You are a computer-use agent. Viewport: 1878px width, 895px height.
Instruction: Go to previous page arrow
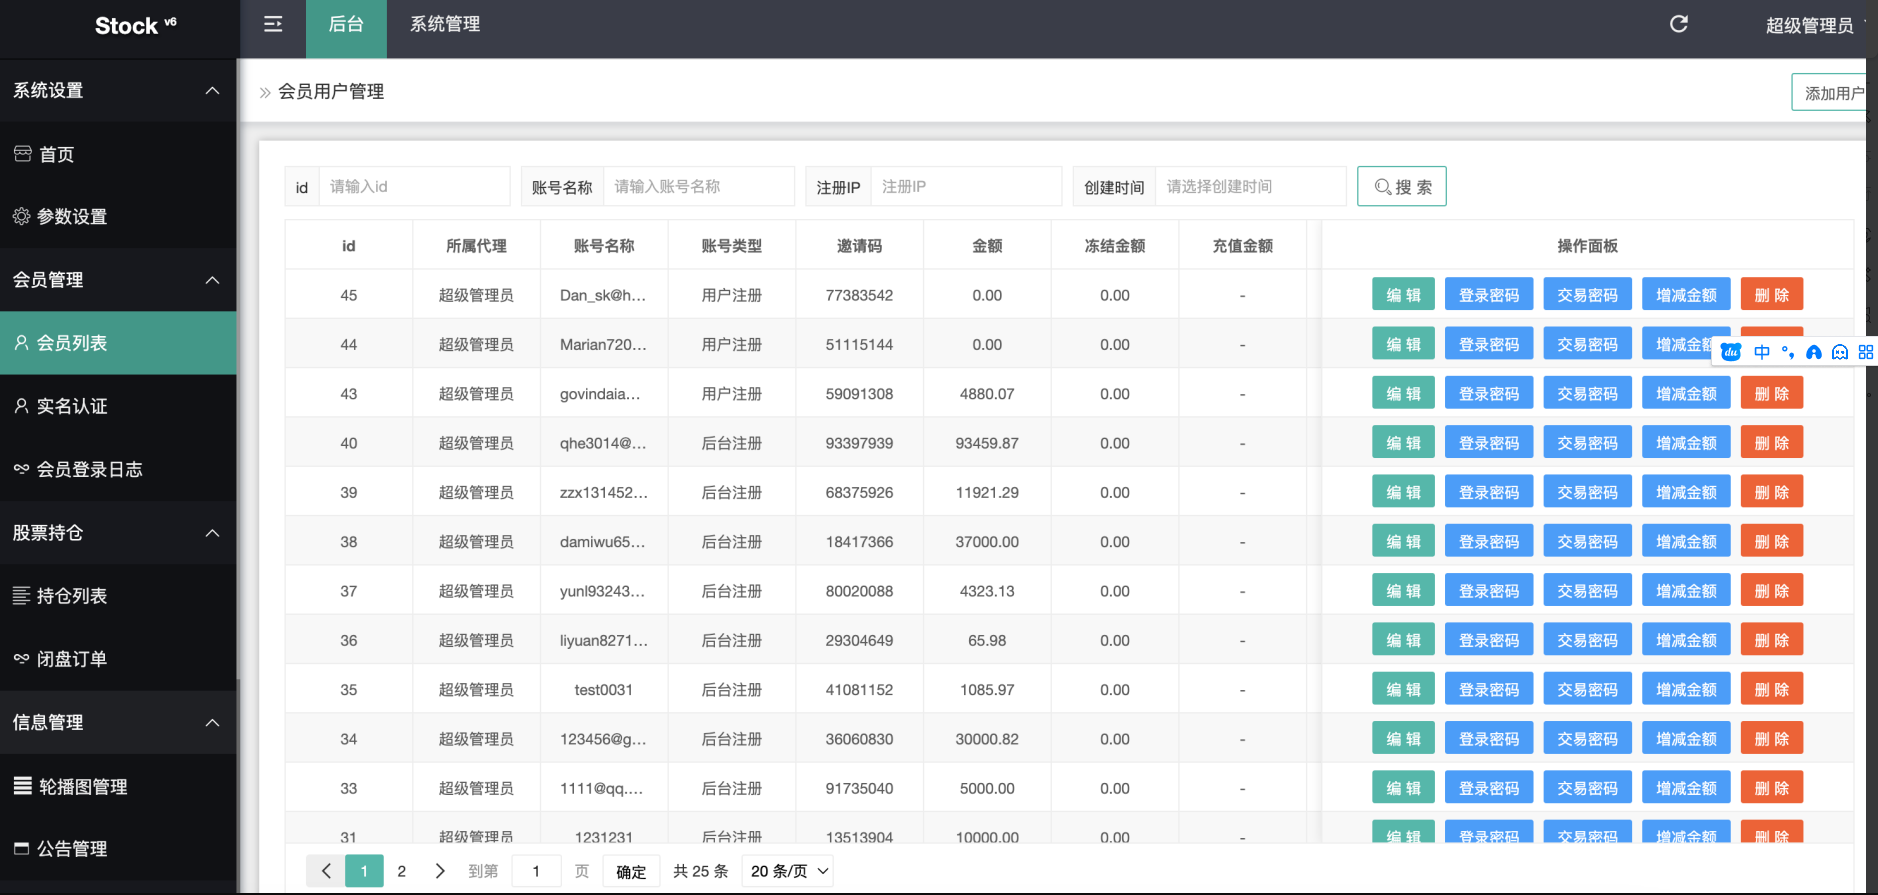tap(326, 871)
